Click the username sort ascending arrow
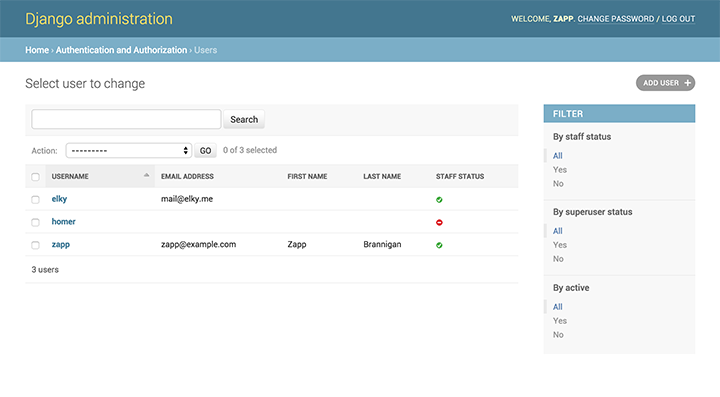This screenshot has height=397, width=720. coord(146,175)
